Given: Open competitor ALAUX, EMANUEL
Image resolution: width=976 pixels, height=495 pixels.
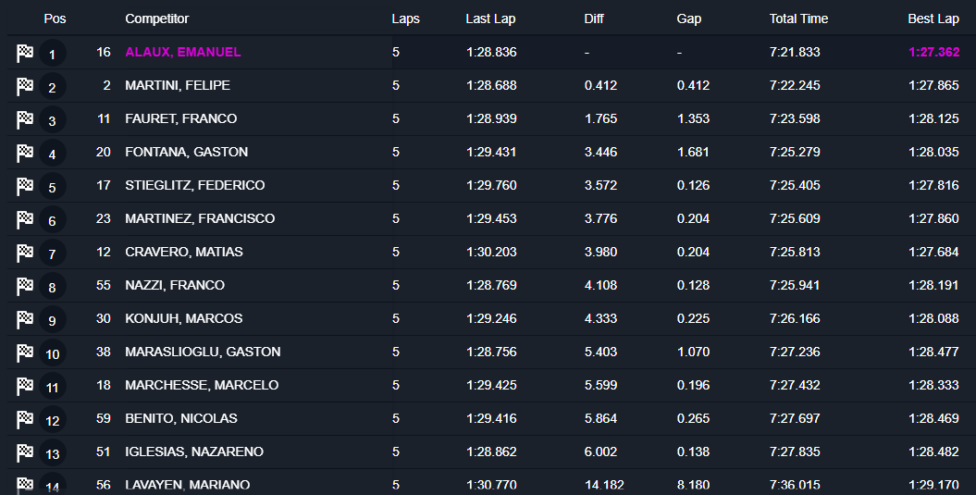Looking at the screenshot, I should pyautogui.click(x=183, y=52).
